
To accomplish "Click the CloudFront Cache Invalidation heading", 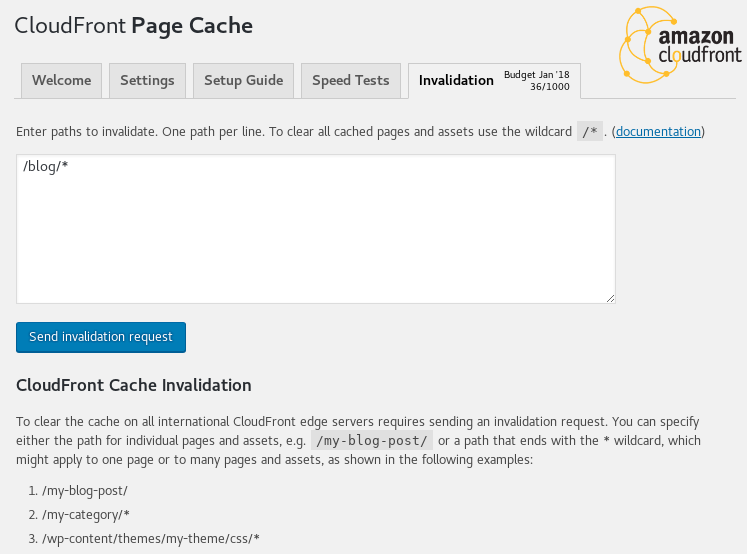I will pos(134,385).
